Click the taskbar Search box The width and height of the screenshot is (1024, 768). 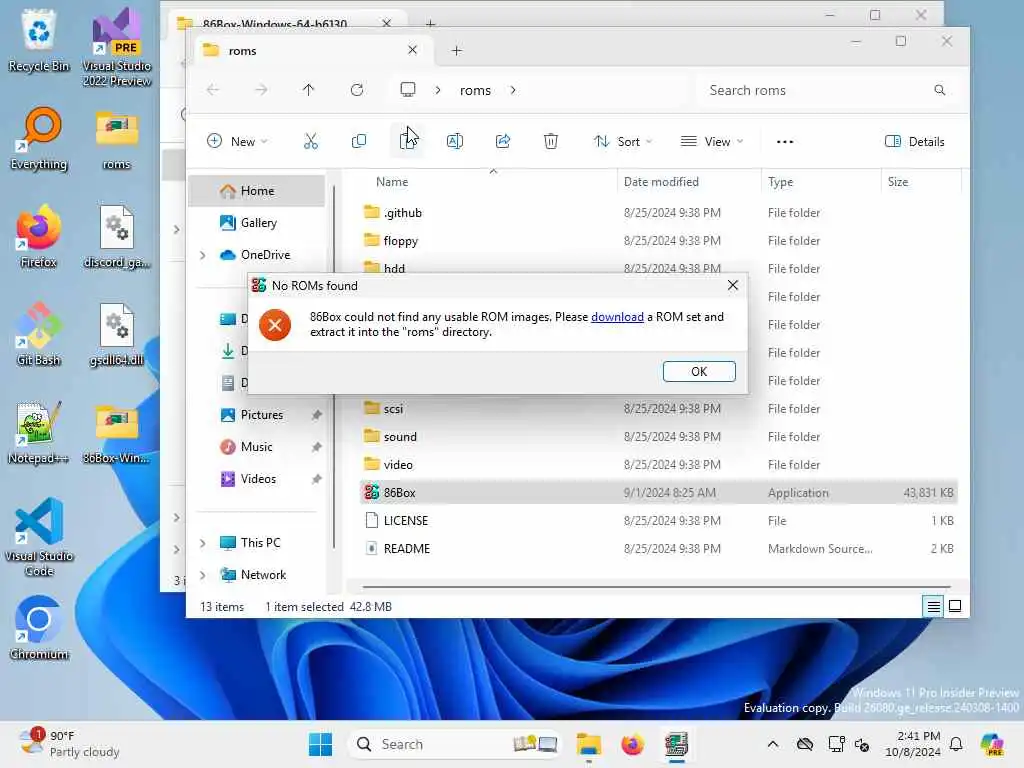(x=455, y=744)
